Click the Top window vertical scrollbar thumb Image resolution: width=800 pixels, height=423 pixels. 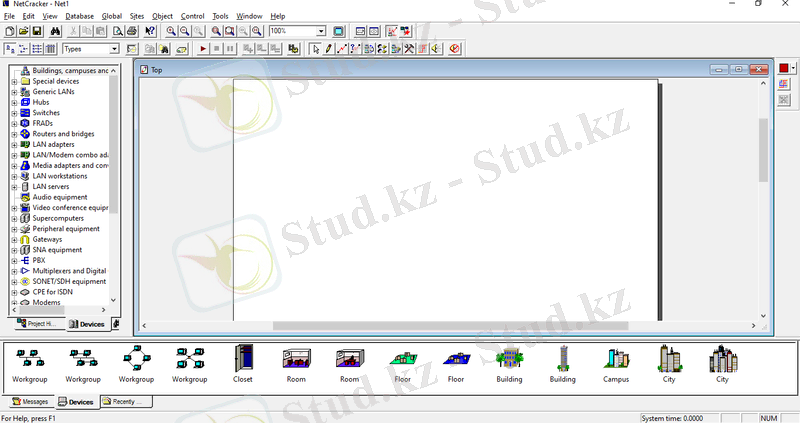click(x=763, y=150)
